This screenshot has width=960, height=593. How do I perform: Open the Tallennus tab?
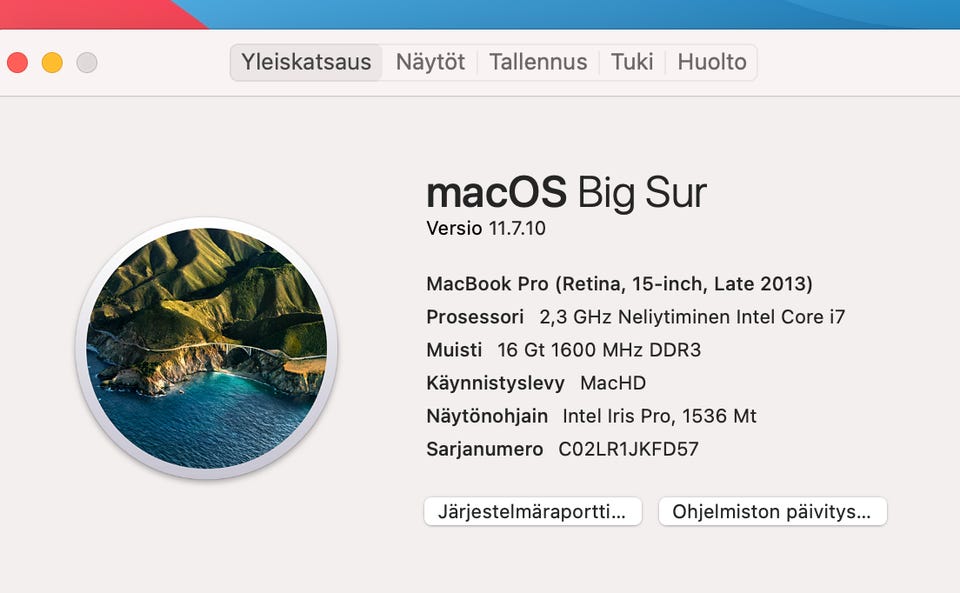tap(538, 62)
